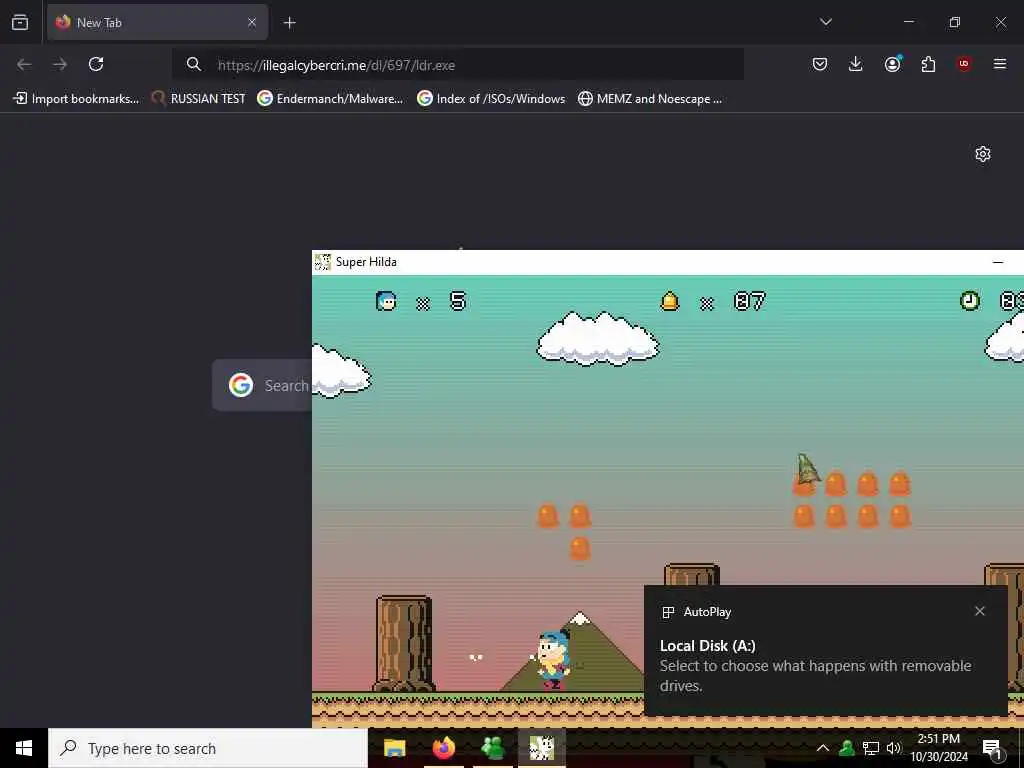Expand the list all tabs chevron

[825, 22]
